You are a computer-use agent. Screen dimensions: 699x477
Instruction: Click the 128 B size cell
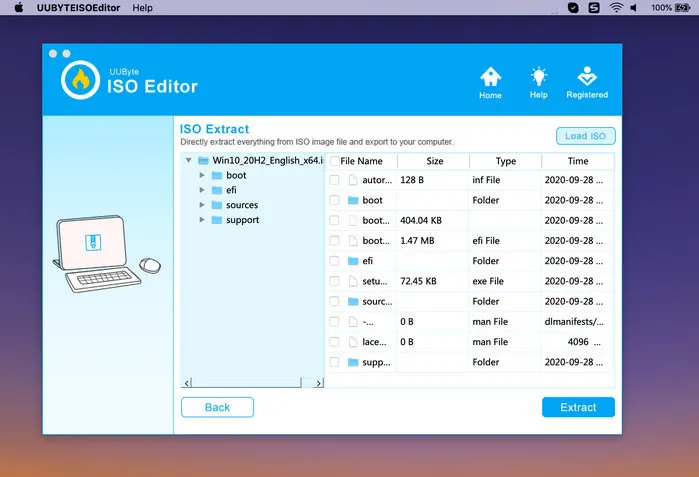click(412, 180)
